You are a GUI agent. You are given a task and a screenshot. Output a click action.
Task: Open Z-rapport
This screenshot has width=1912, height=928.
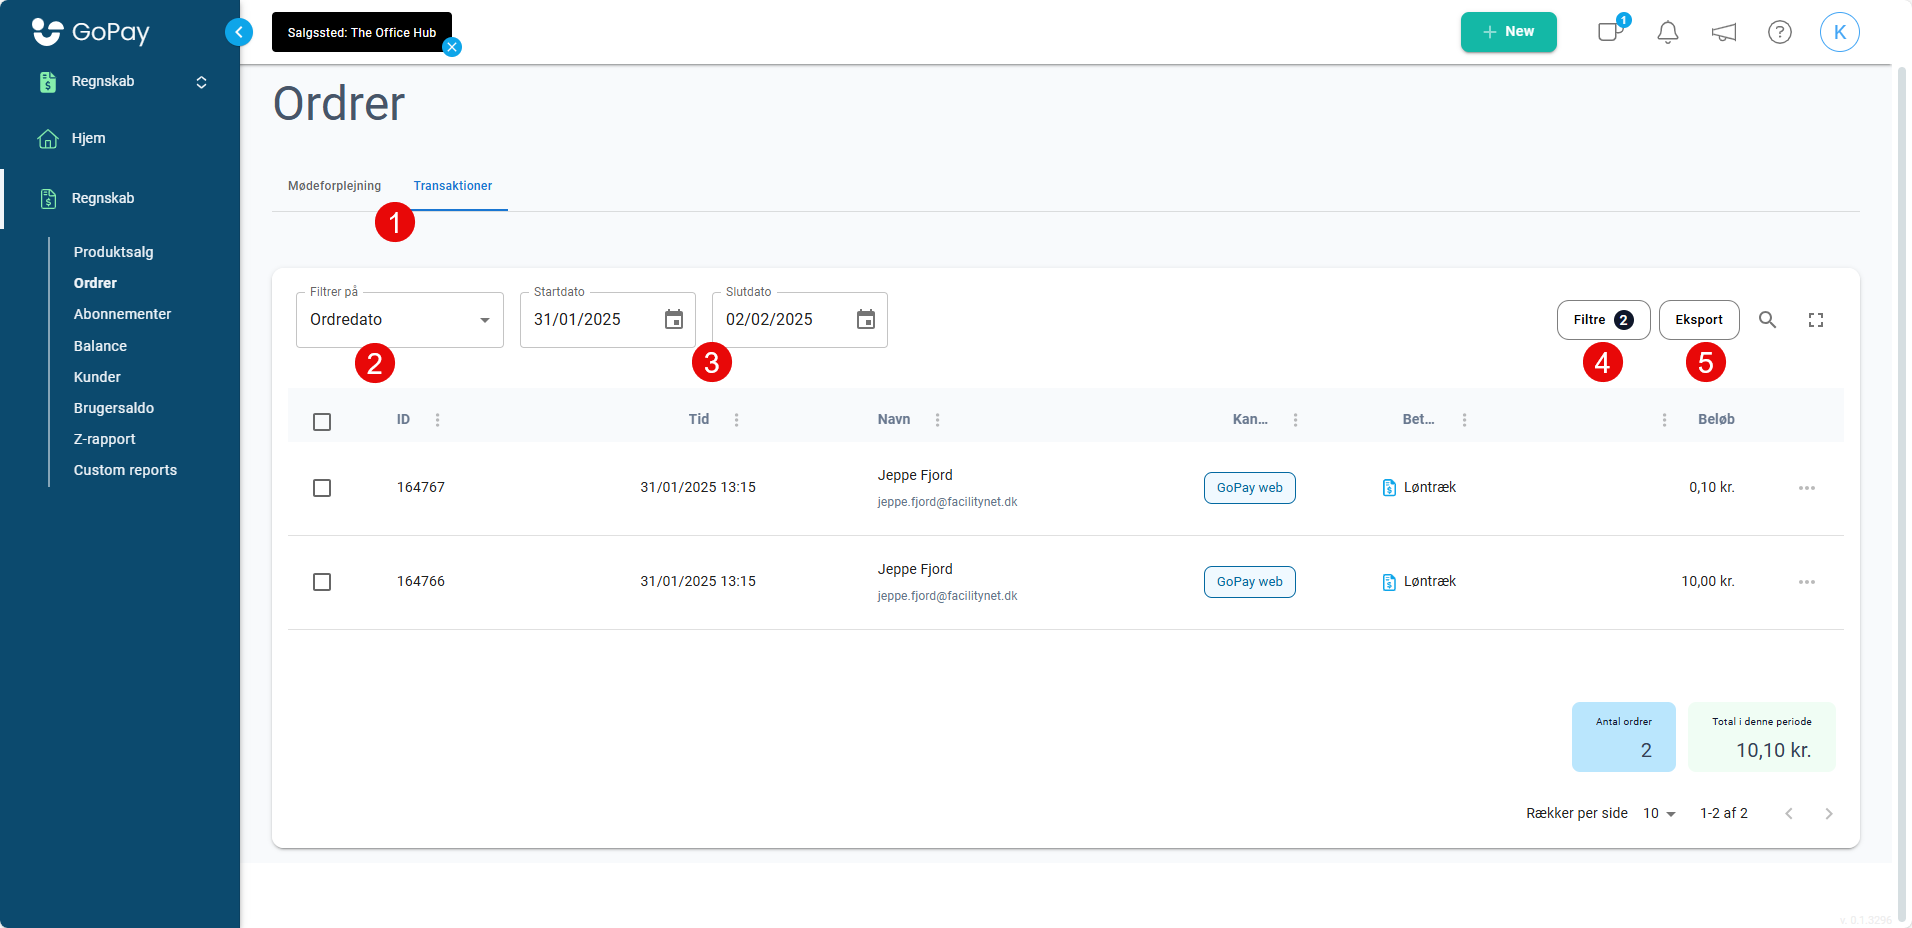tap(104, 439)
